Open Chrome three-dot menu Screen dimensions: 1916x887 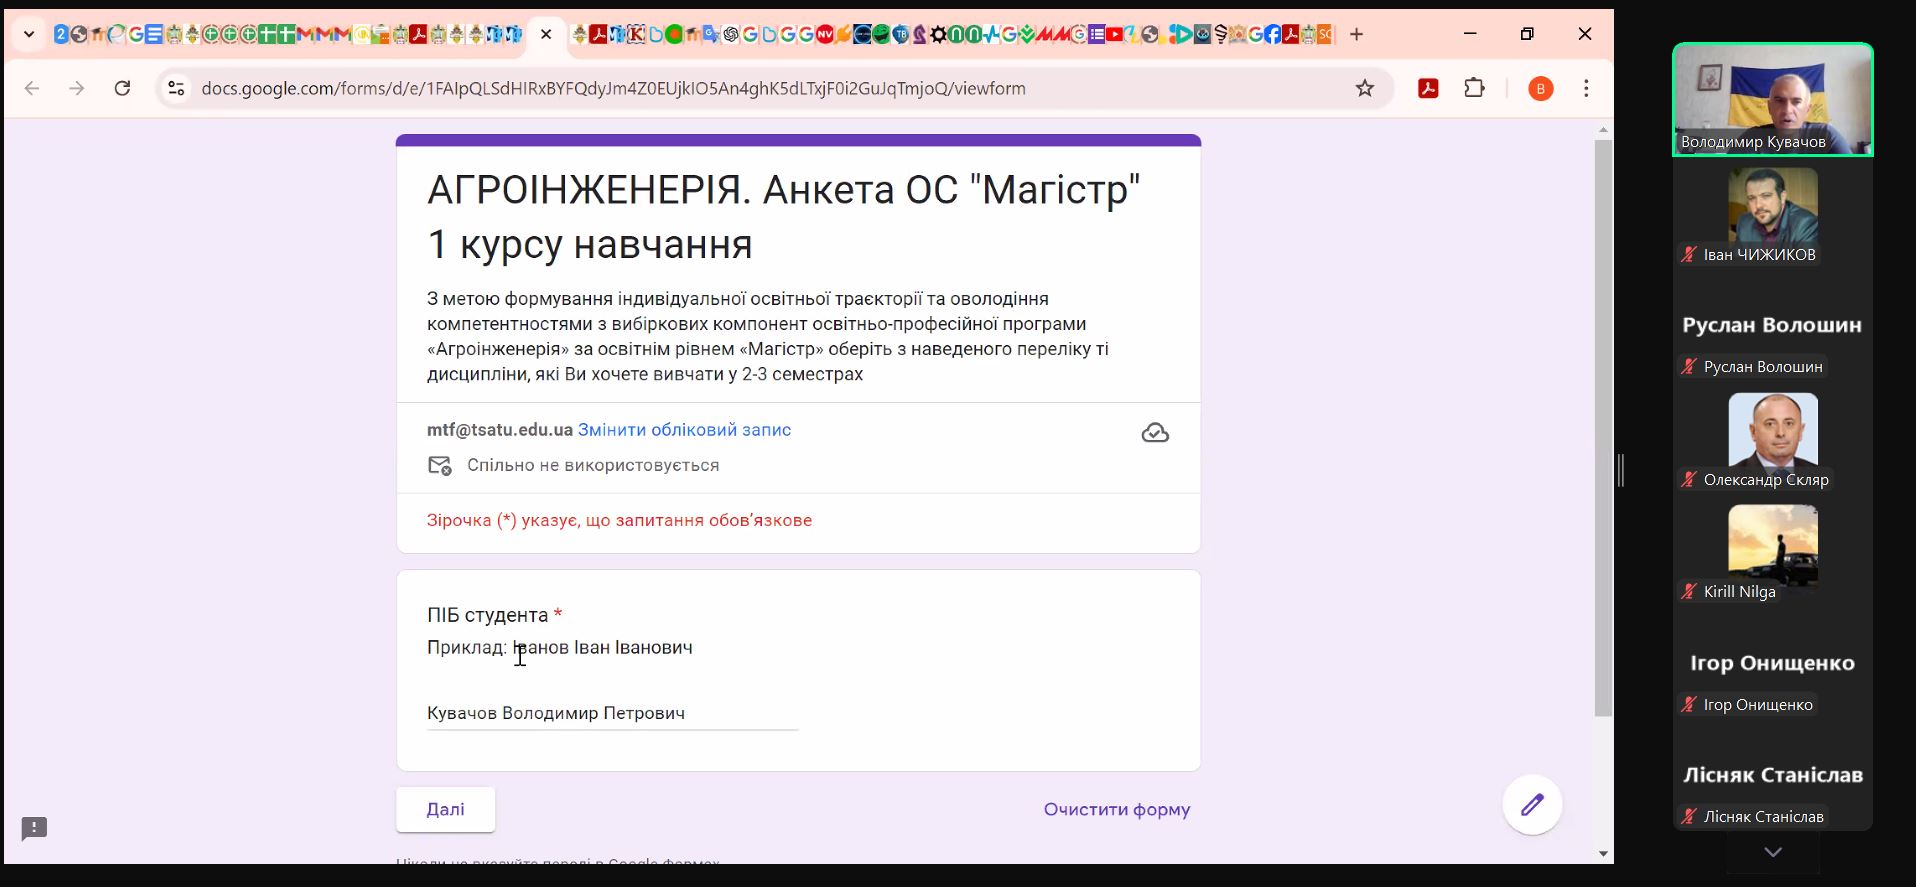(1586, 88)
